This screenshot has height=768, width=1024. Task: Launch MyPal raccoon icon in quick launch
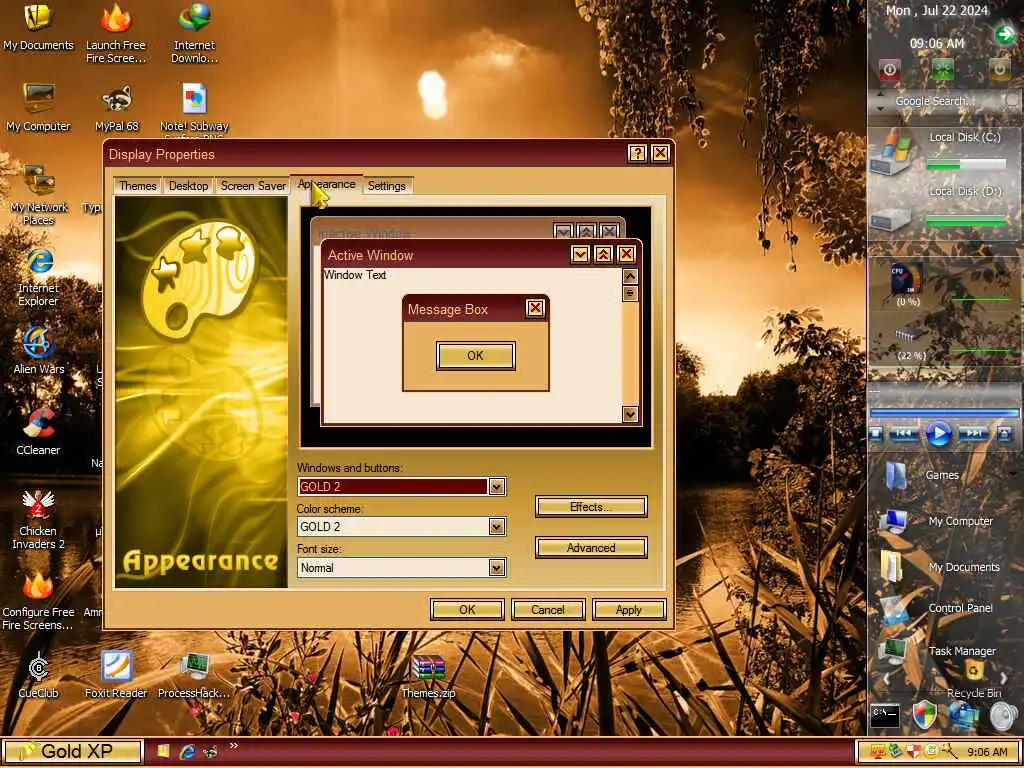click(x=210, y=752)
